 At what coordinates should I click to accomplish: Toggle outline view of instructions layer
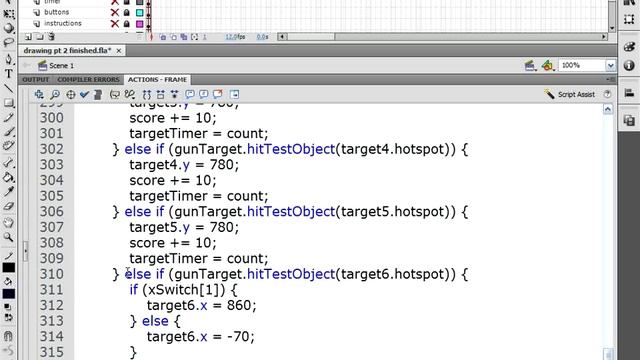point(140,24)
